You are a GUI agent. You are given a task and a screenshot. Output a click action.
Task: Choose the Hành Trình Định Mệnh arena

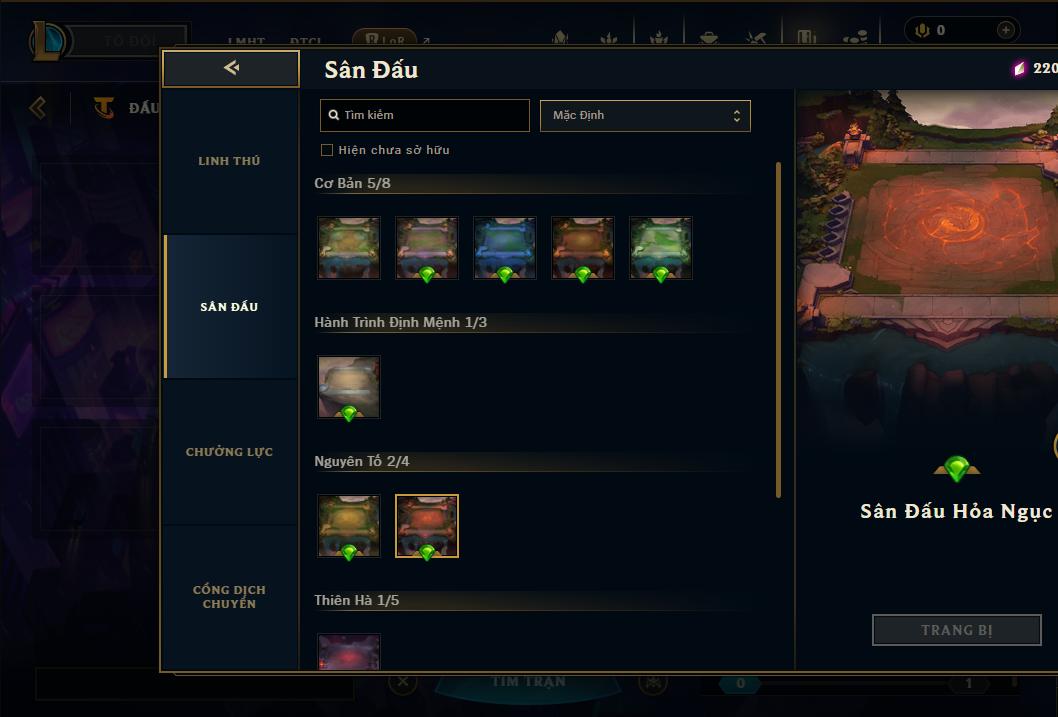point(349,387)
